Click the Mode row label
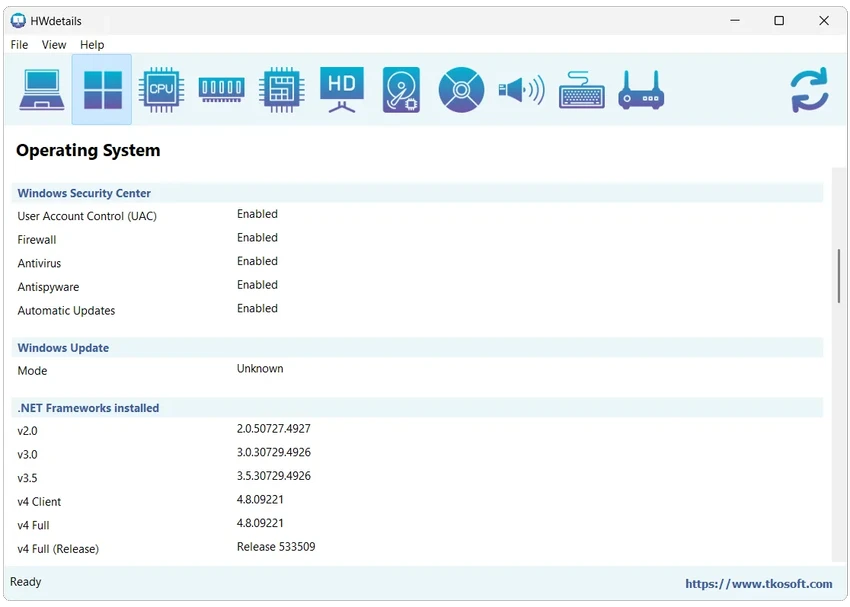Viewport: 850px width, 607px height. pyautogui.click(x=32, y=371)
